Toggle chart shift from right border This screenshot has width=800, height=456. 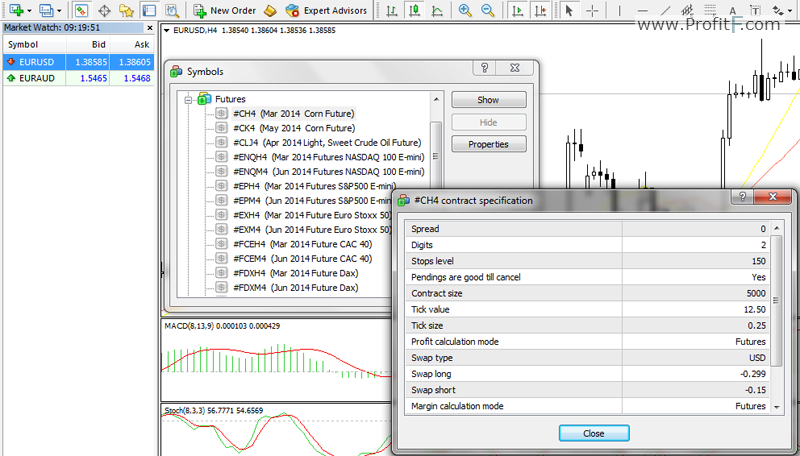pyautogui.click(x=540, y=10)
